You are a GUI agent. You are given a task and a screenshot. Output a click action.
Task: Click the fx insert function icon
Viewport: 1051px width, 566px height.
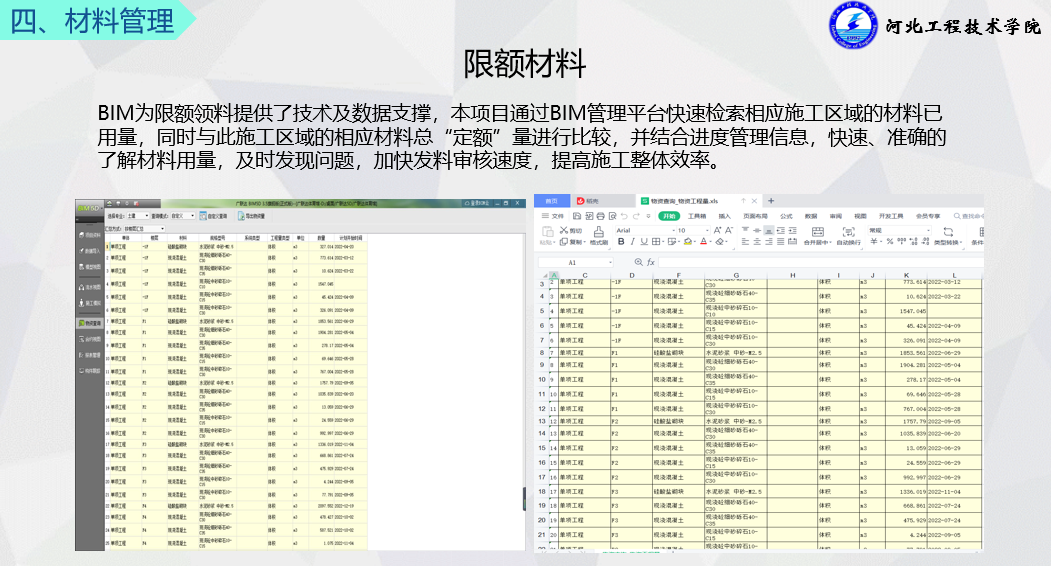click(651, 262)
